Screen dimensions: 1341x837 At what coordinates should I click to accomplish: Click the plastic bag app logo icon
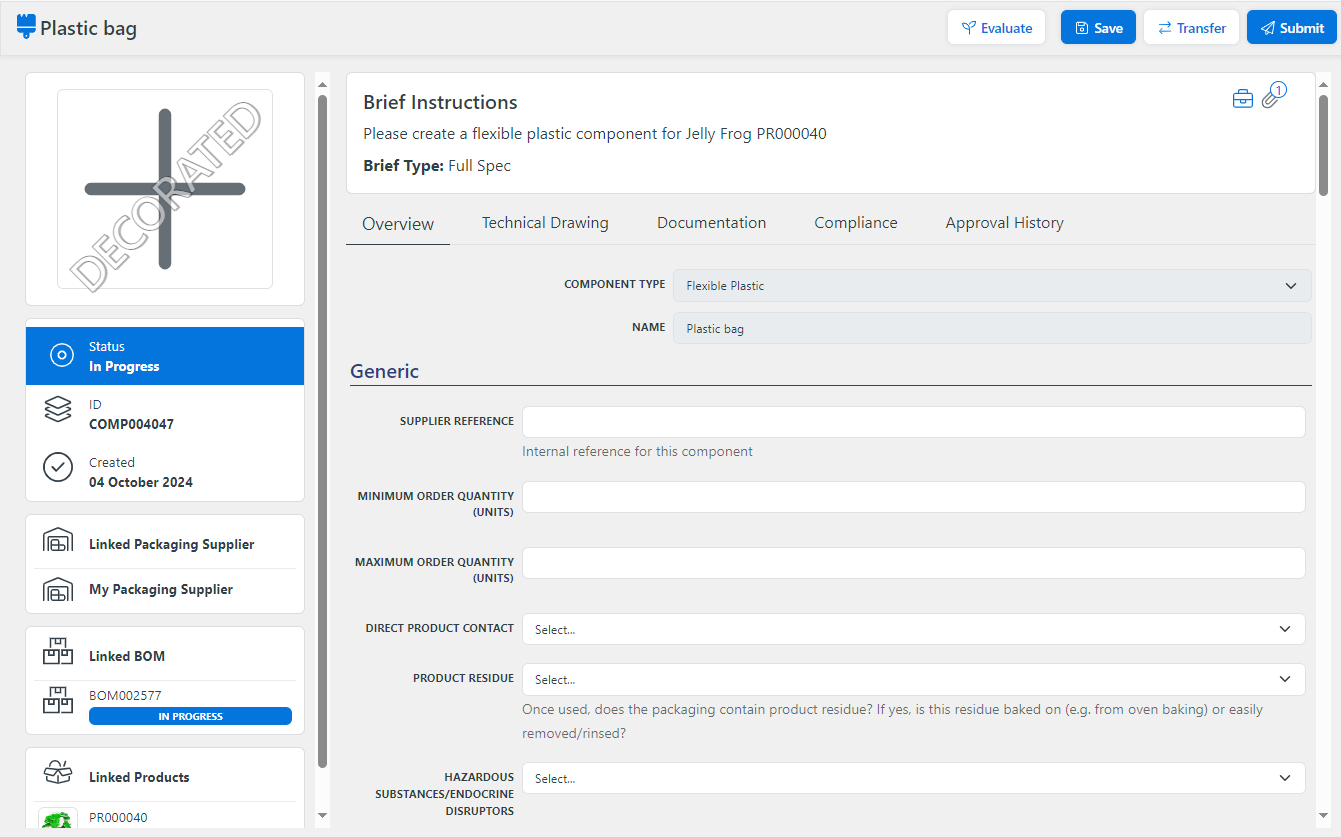[x=26, y=26]
